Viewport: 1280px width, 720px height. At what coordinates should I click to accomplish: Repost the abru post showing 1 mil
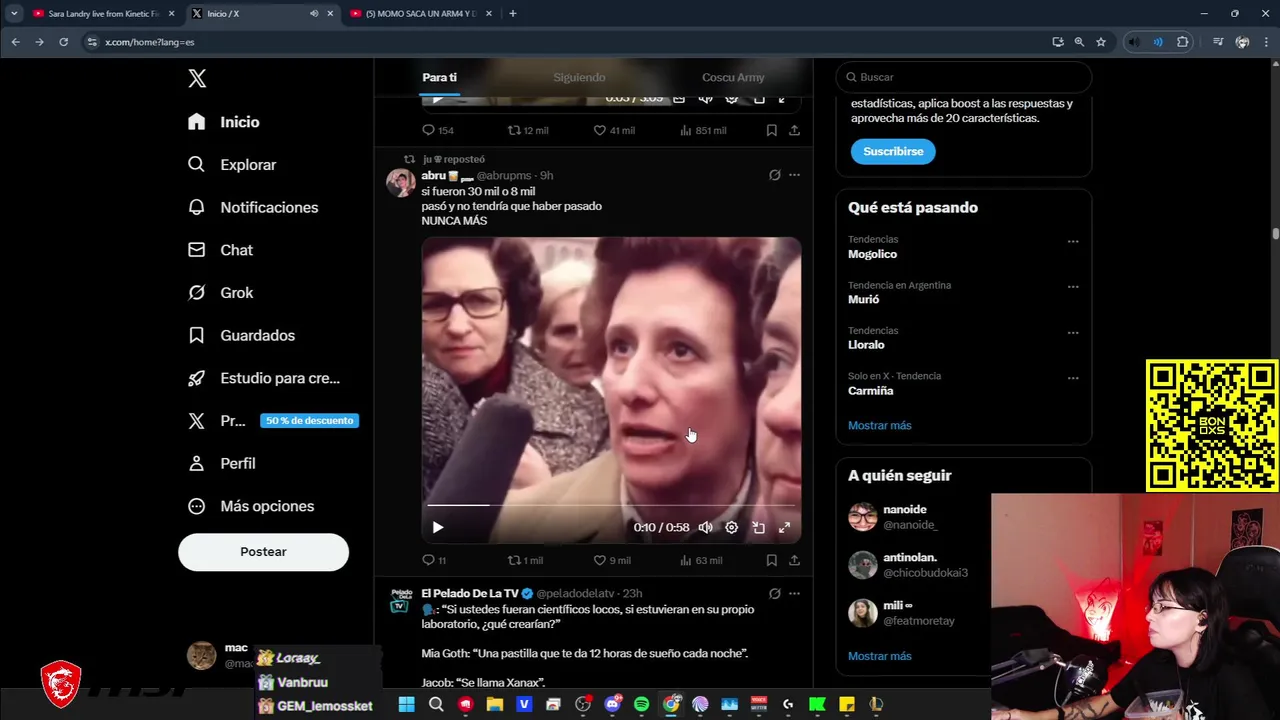pyautogui.click(x=525, y=561)
